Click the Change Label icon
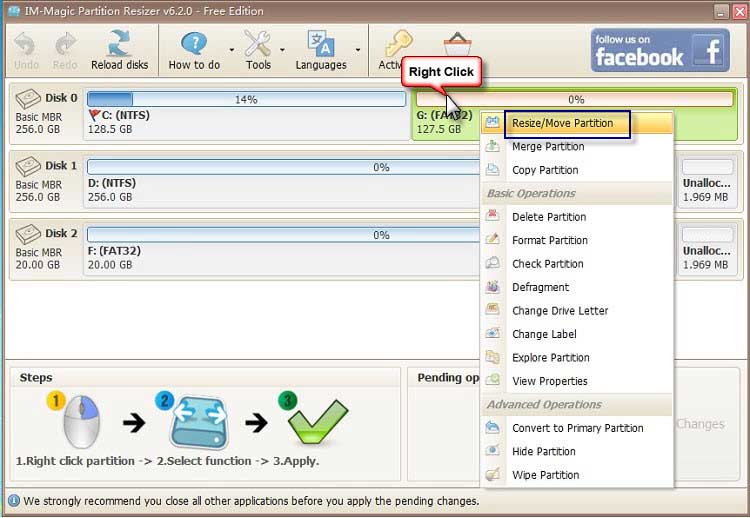Screen dimensions: 750x518 [x=492, y=333]
